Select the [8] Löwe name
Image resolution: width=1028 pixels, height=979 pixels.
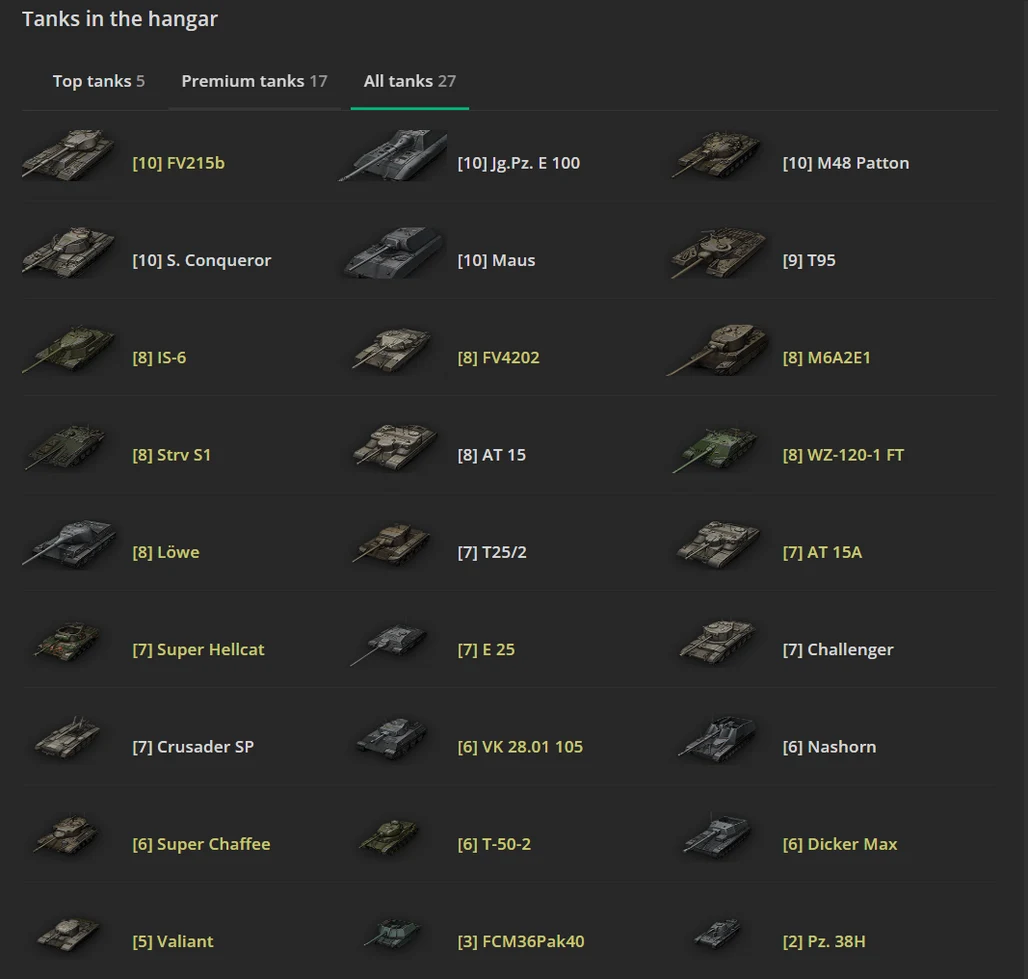(166, 552)
